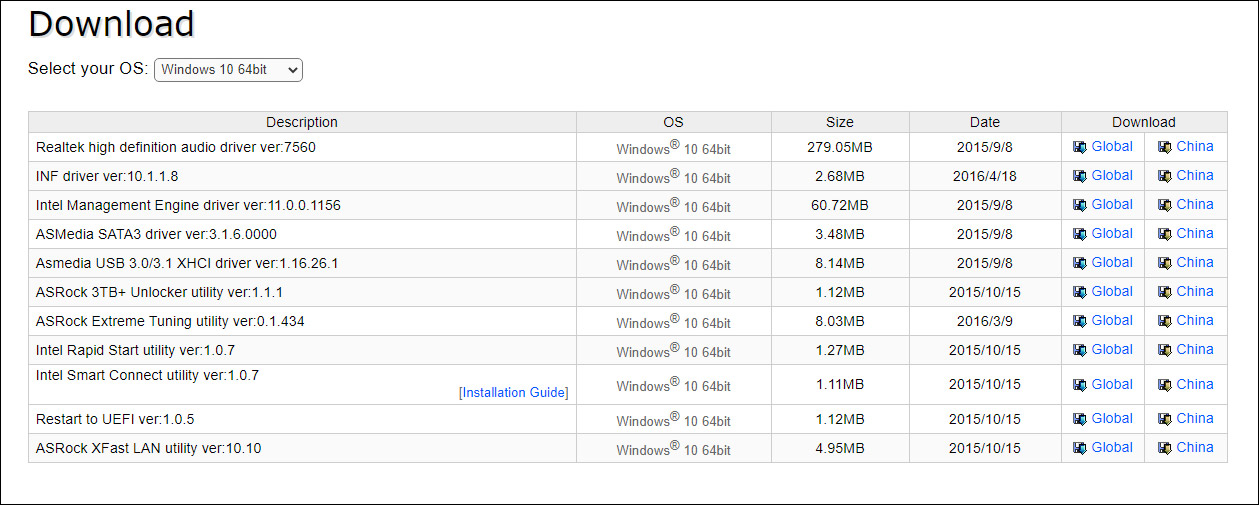Viewport: 1259px width, 505px height.
Task: Open the Installation Guide link
Action: (x=513, y=393)
